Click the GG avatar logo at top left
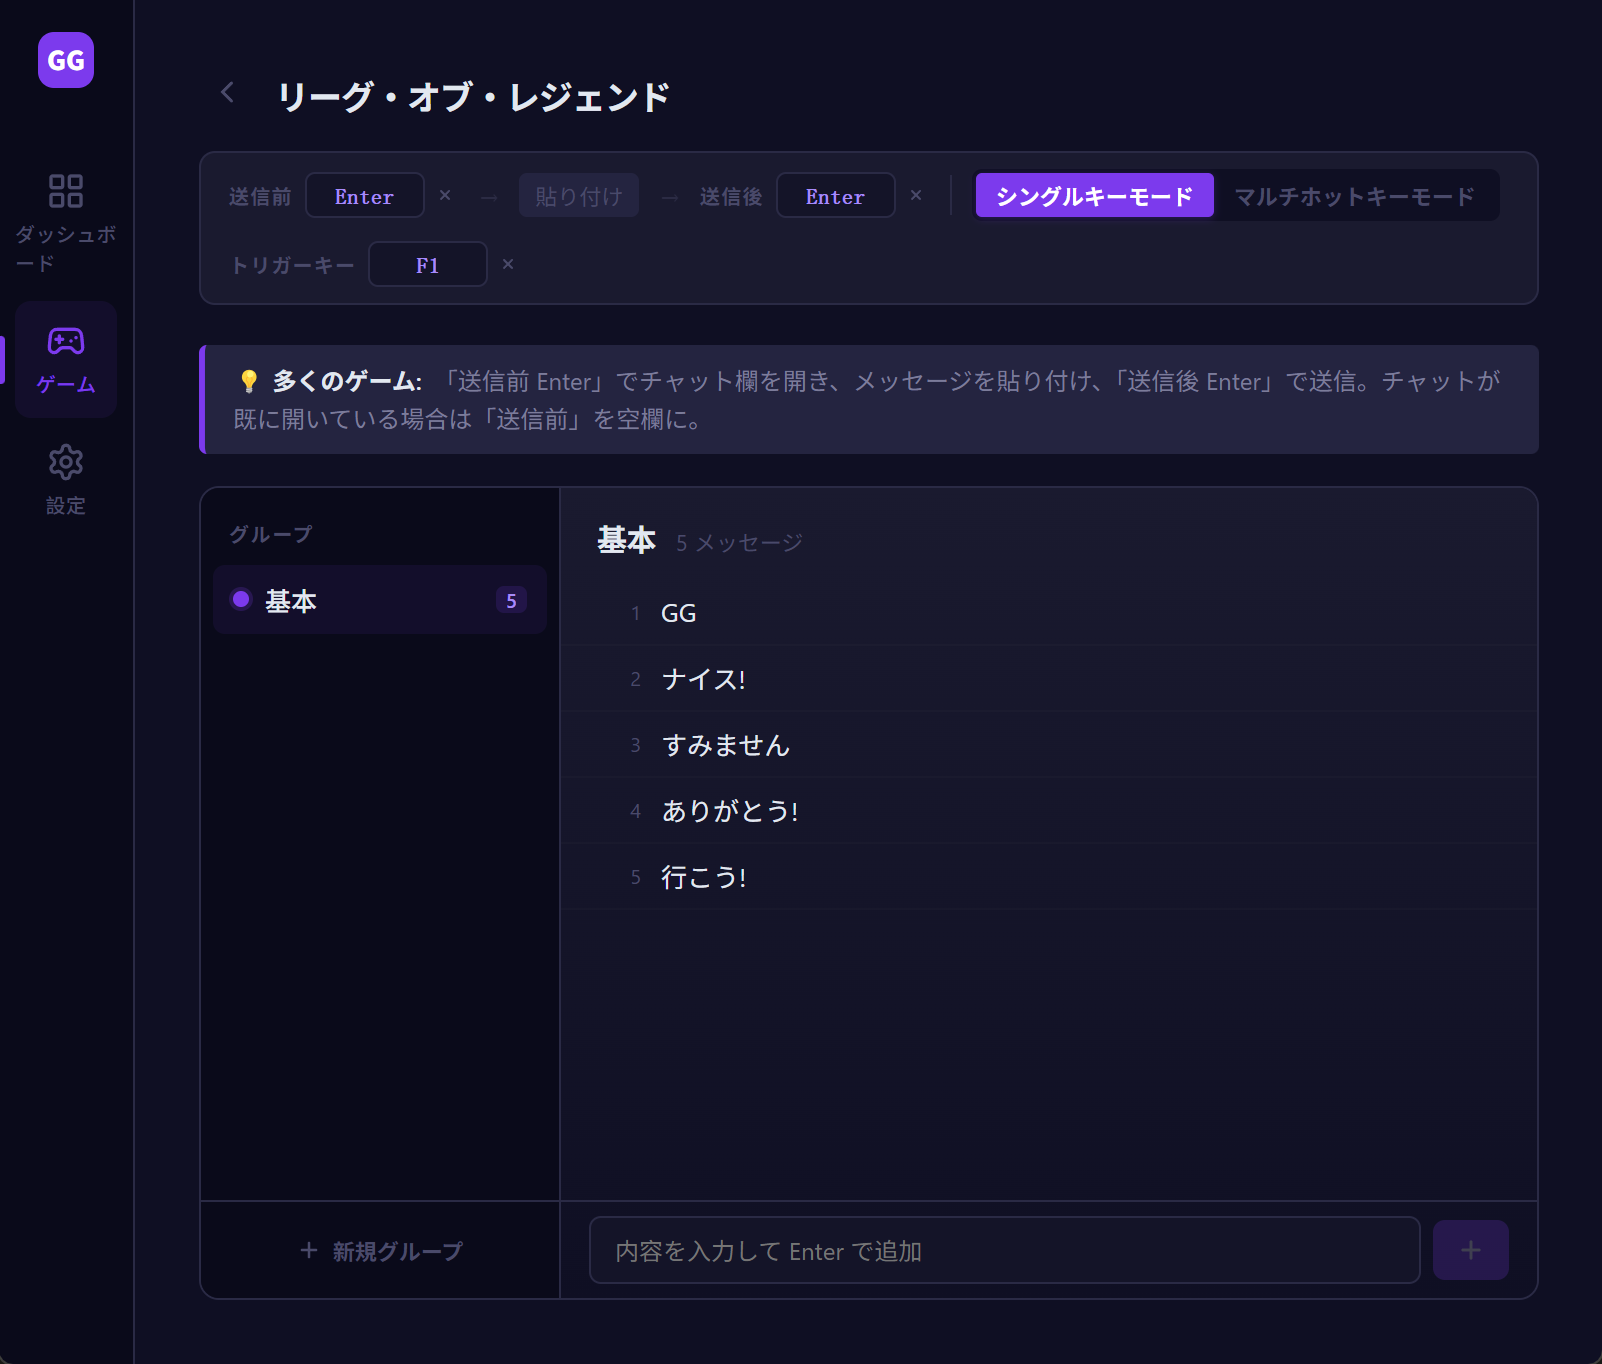Screen dimensions: 1602x1364 coord(65,61)
